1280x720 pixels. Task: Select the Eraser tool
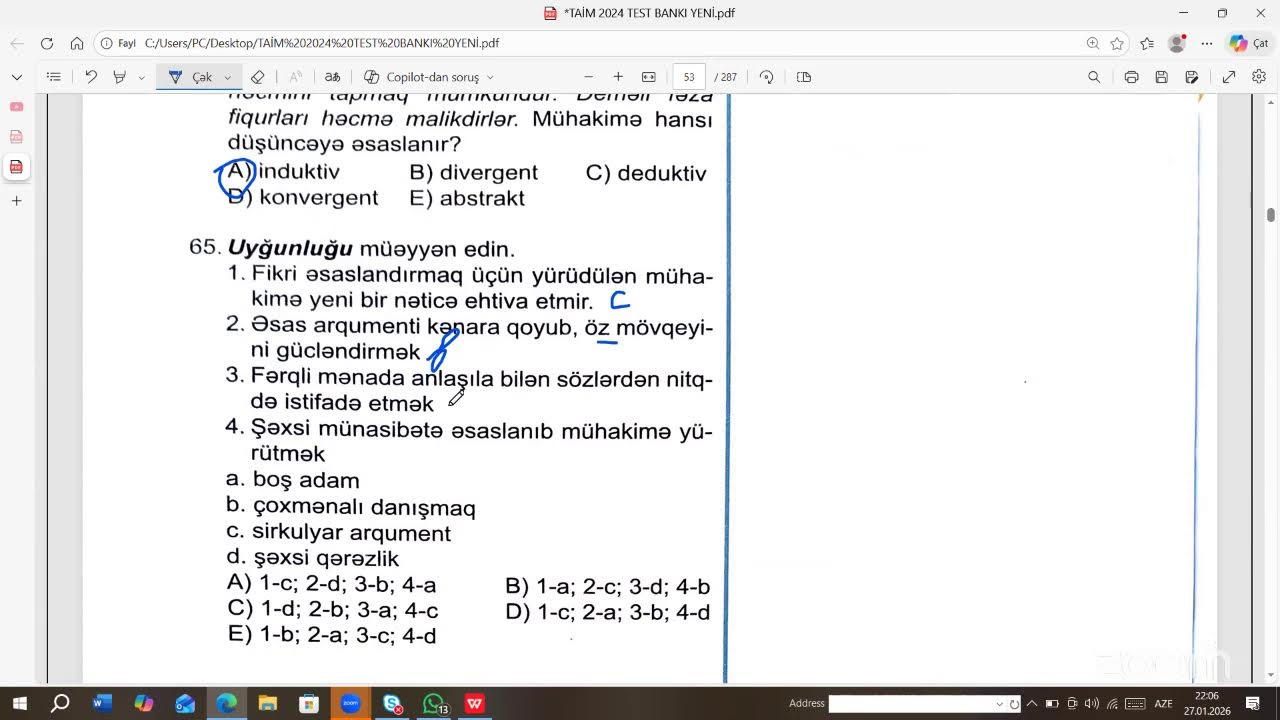pos(257,77)
